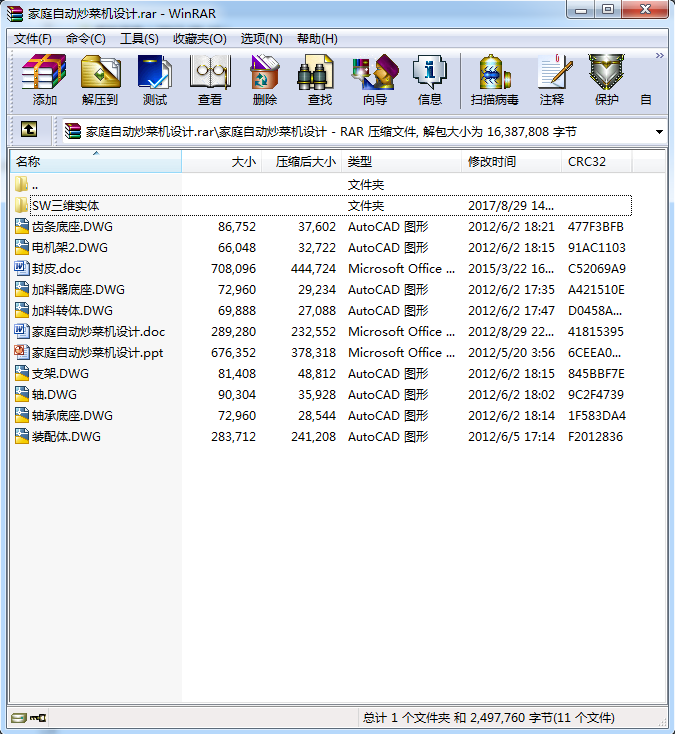This screenshot has height=734, width=675.
Task: Open the 查看 (View) tool
Action: point(210,80)
